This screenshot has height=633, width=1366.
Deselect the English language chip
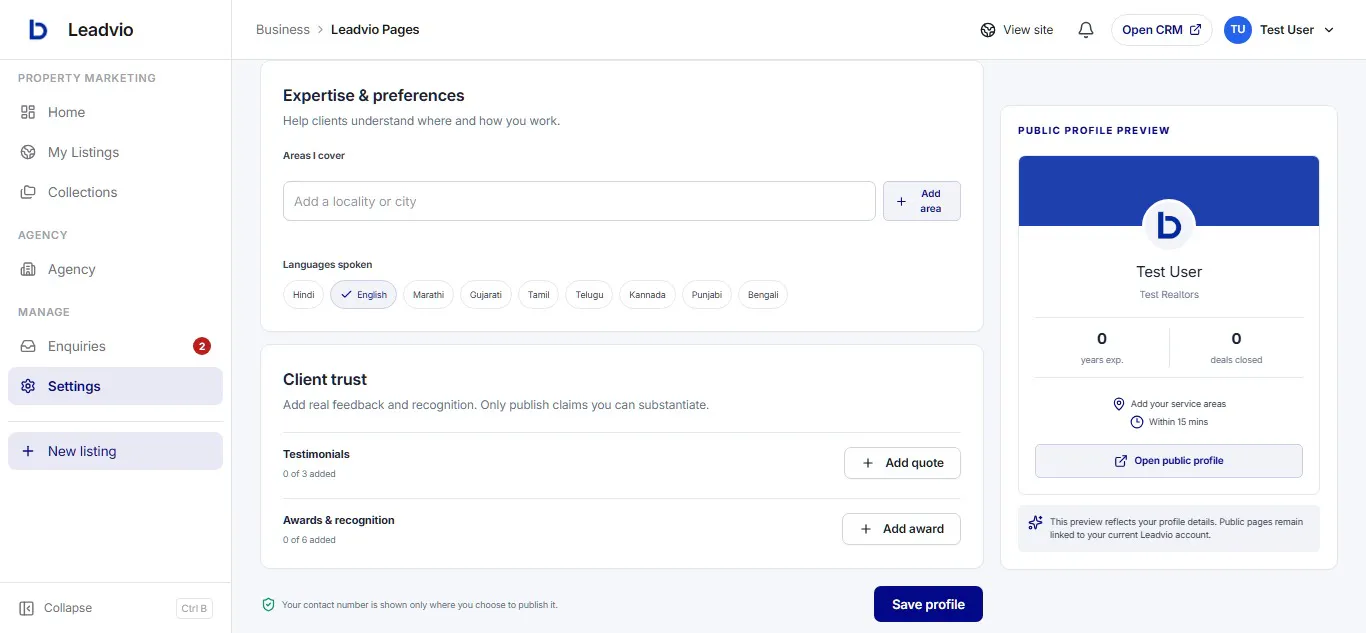(x=364, y=295)
